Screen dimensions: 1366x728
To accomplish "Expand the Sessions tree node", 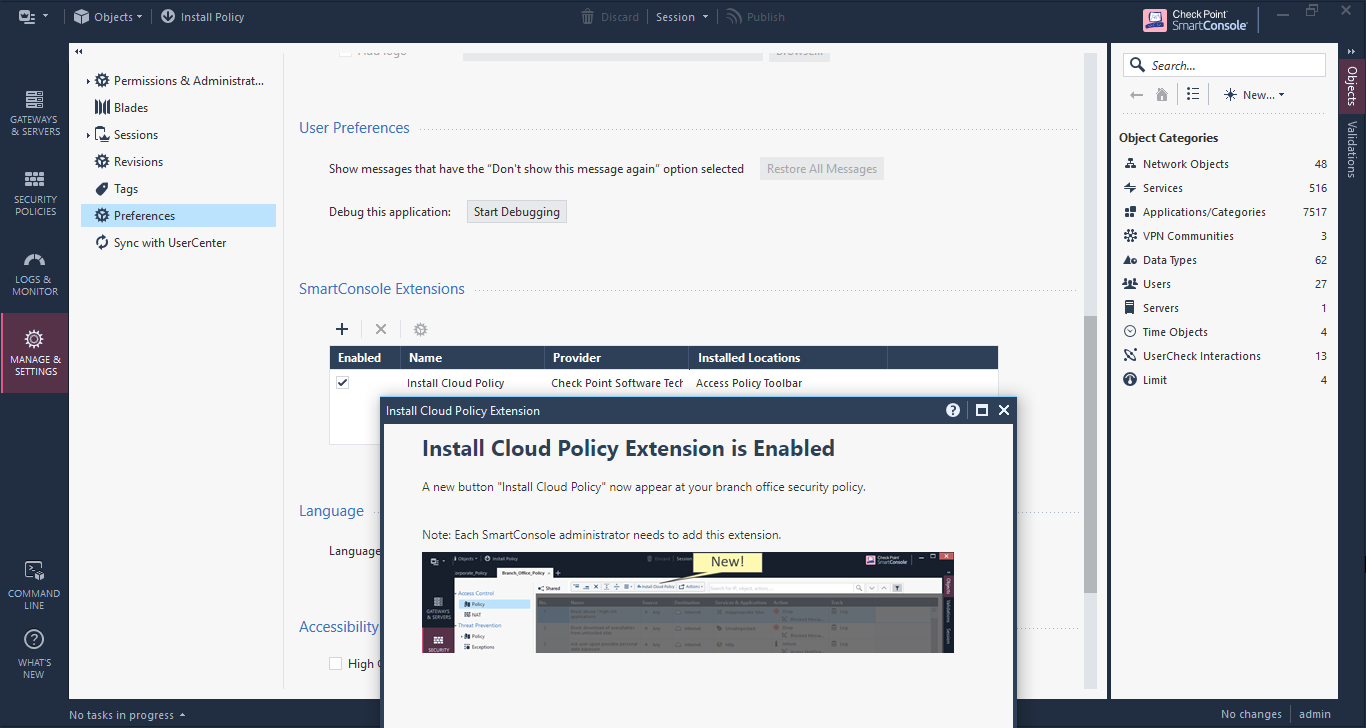I will click(x=88, y=135).
